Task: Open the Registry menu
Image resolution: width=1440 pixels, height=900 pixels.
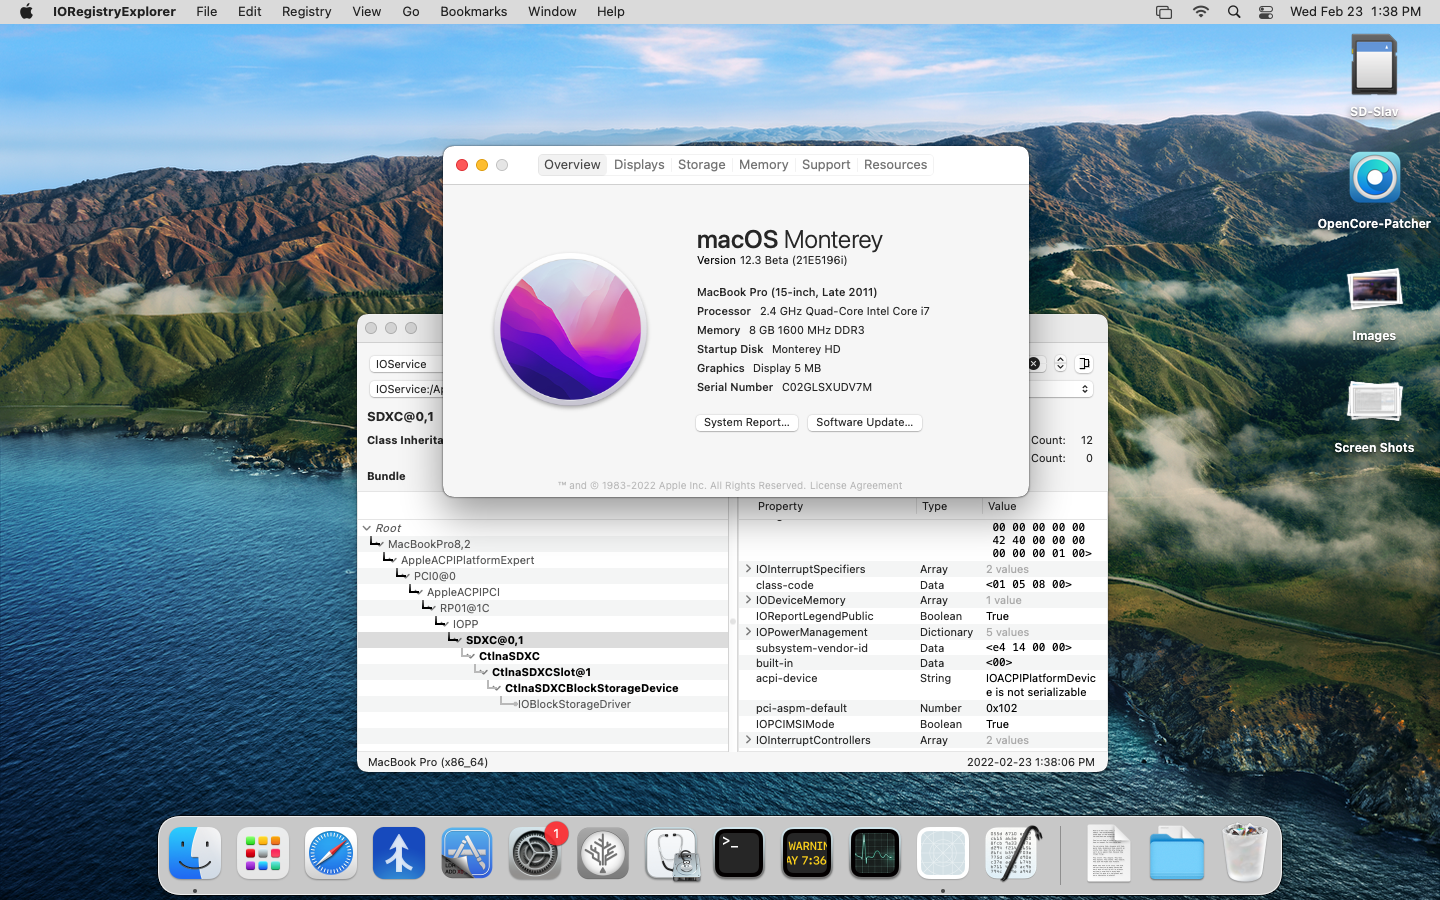Action: pyautogui.click(x=306, y=12)
